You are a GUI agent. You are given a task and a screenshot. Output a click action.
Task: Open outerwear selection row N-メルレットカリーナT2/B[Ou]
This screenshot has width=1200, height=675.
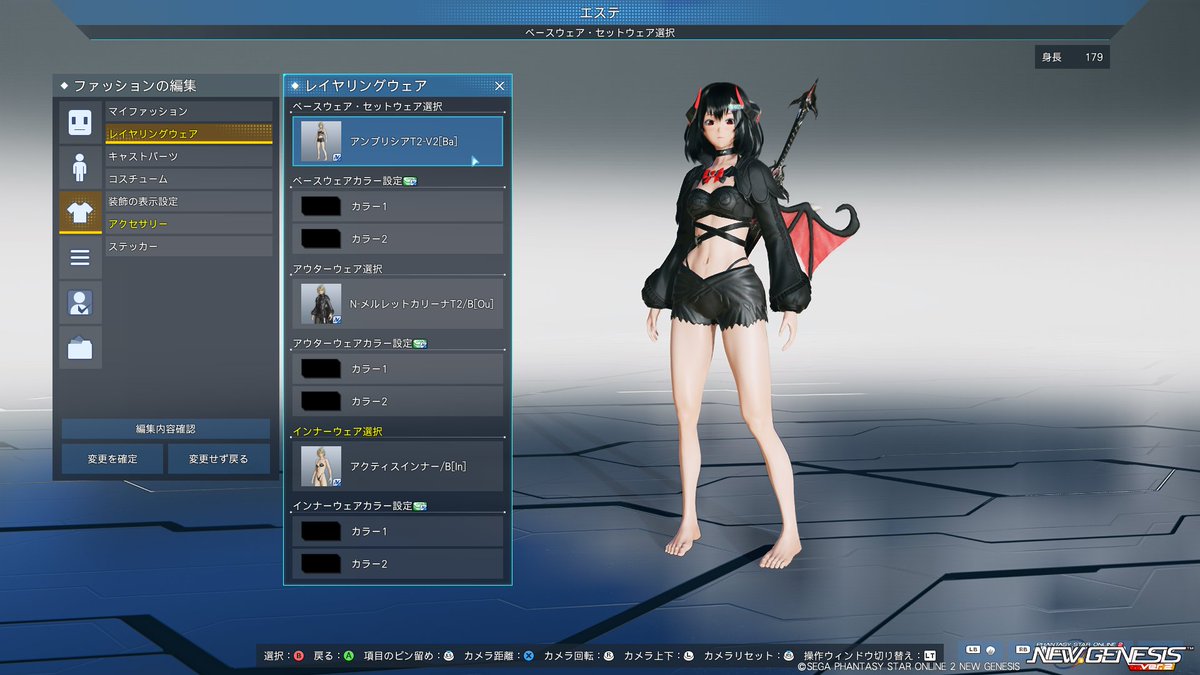[x=398, y=304]
